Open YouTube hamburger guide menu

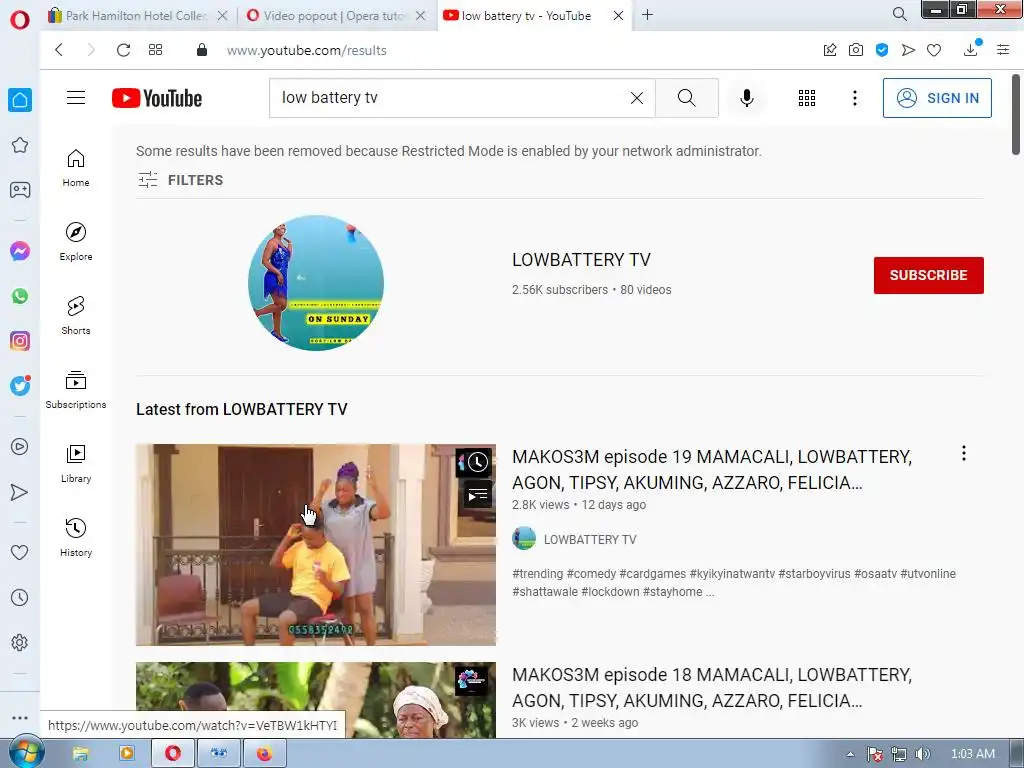(76, 98)
